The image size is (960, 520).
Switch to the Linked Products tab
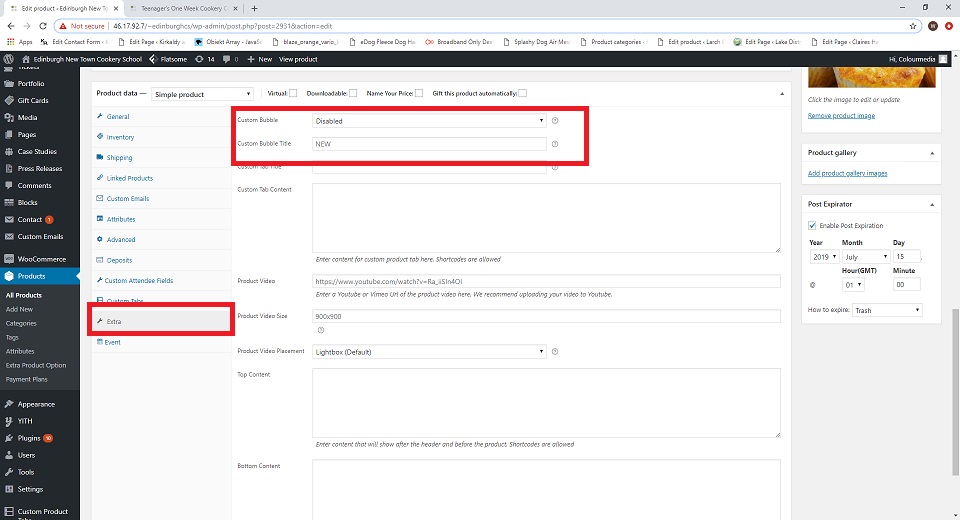tap(129, 178)
